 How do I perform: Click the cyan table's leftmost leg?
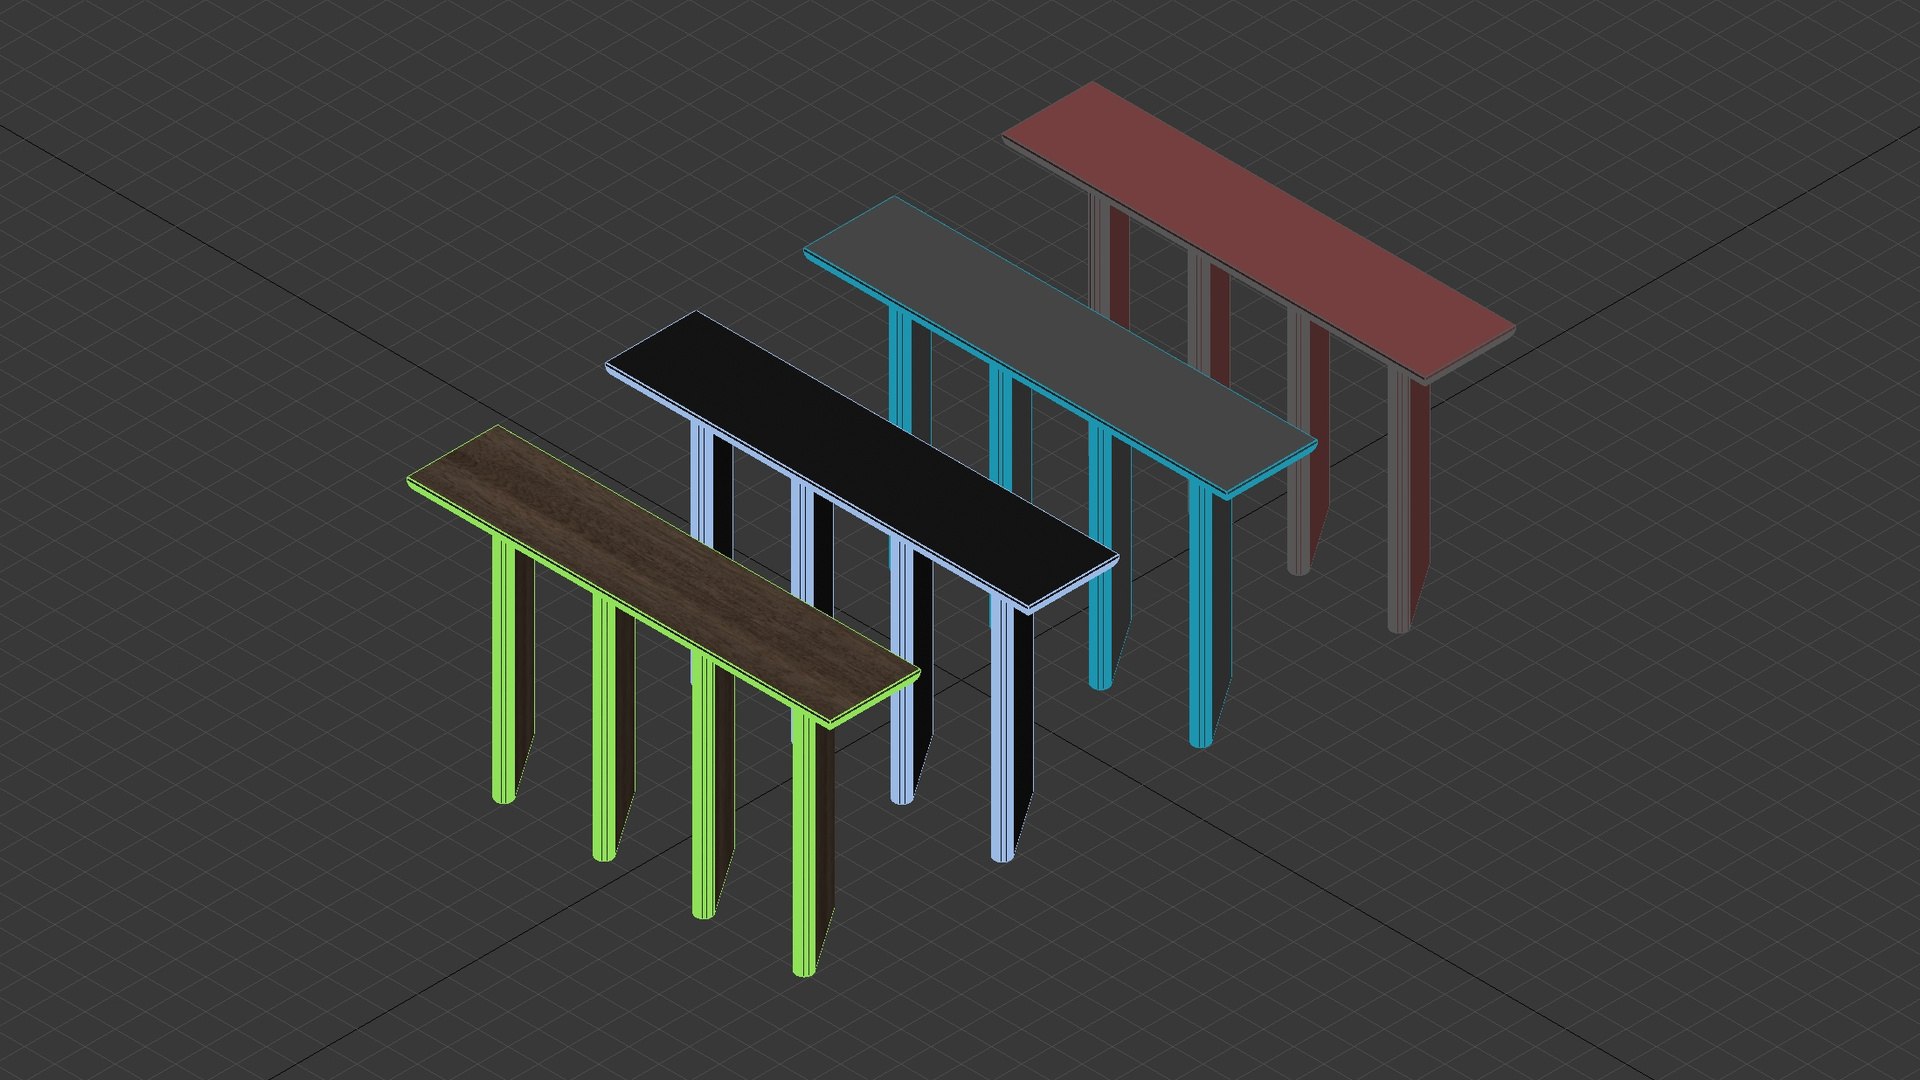coord(909,375)
